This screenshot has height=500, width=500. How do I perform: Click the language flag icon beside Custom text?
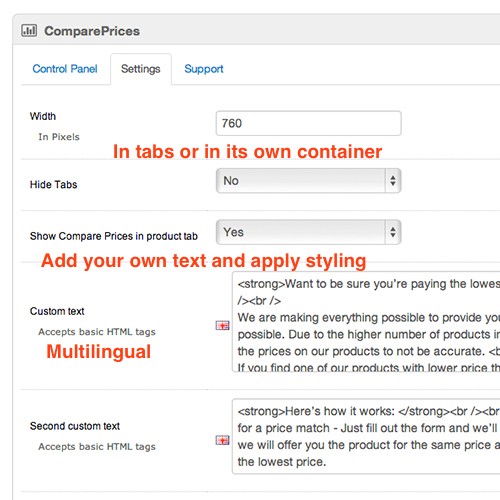pos(222,325)
